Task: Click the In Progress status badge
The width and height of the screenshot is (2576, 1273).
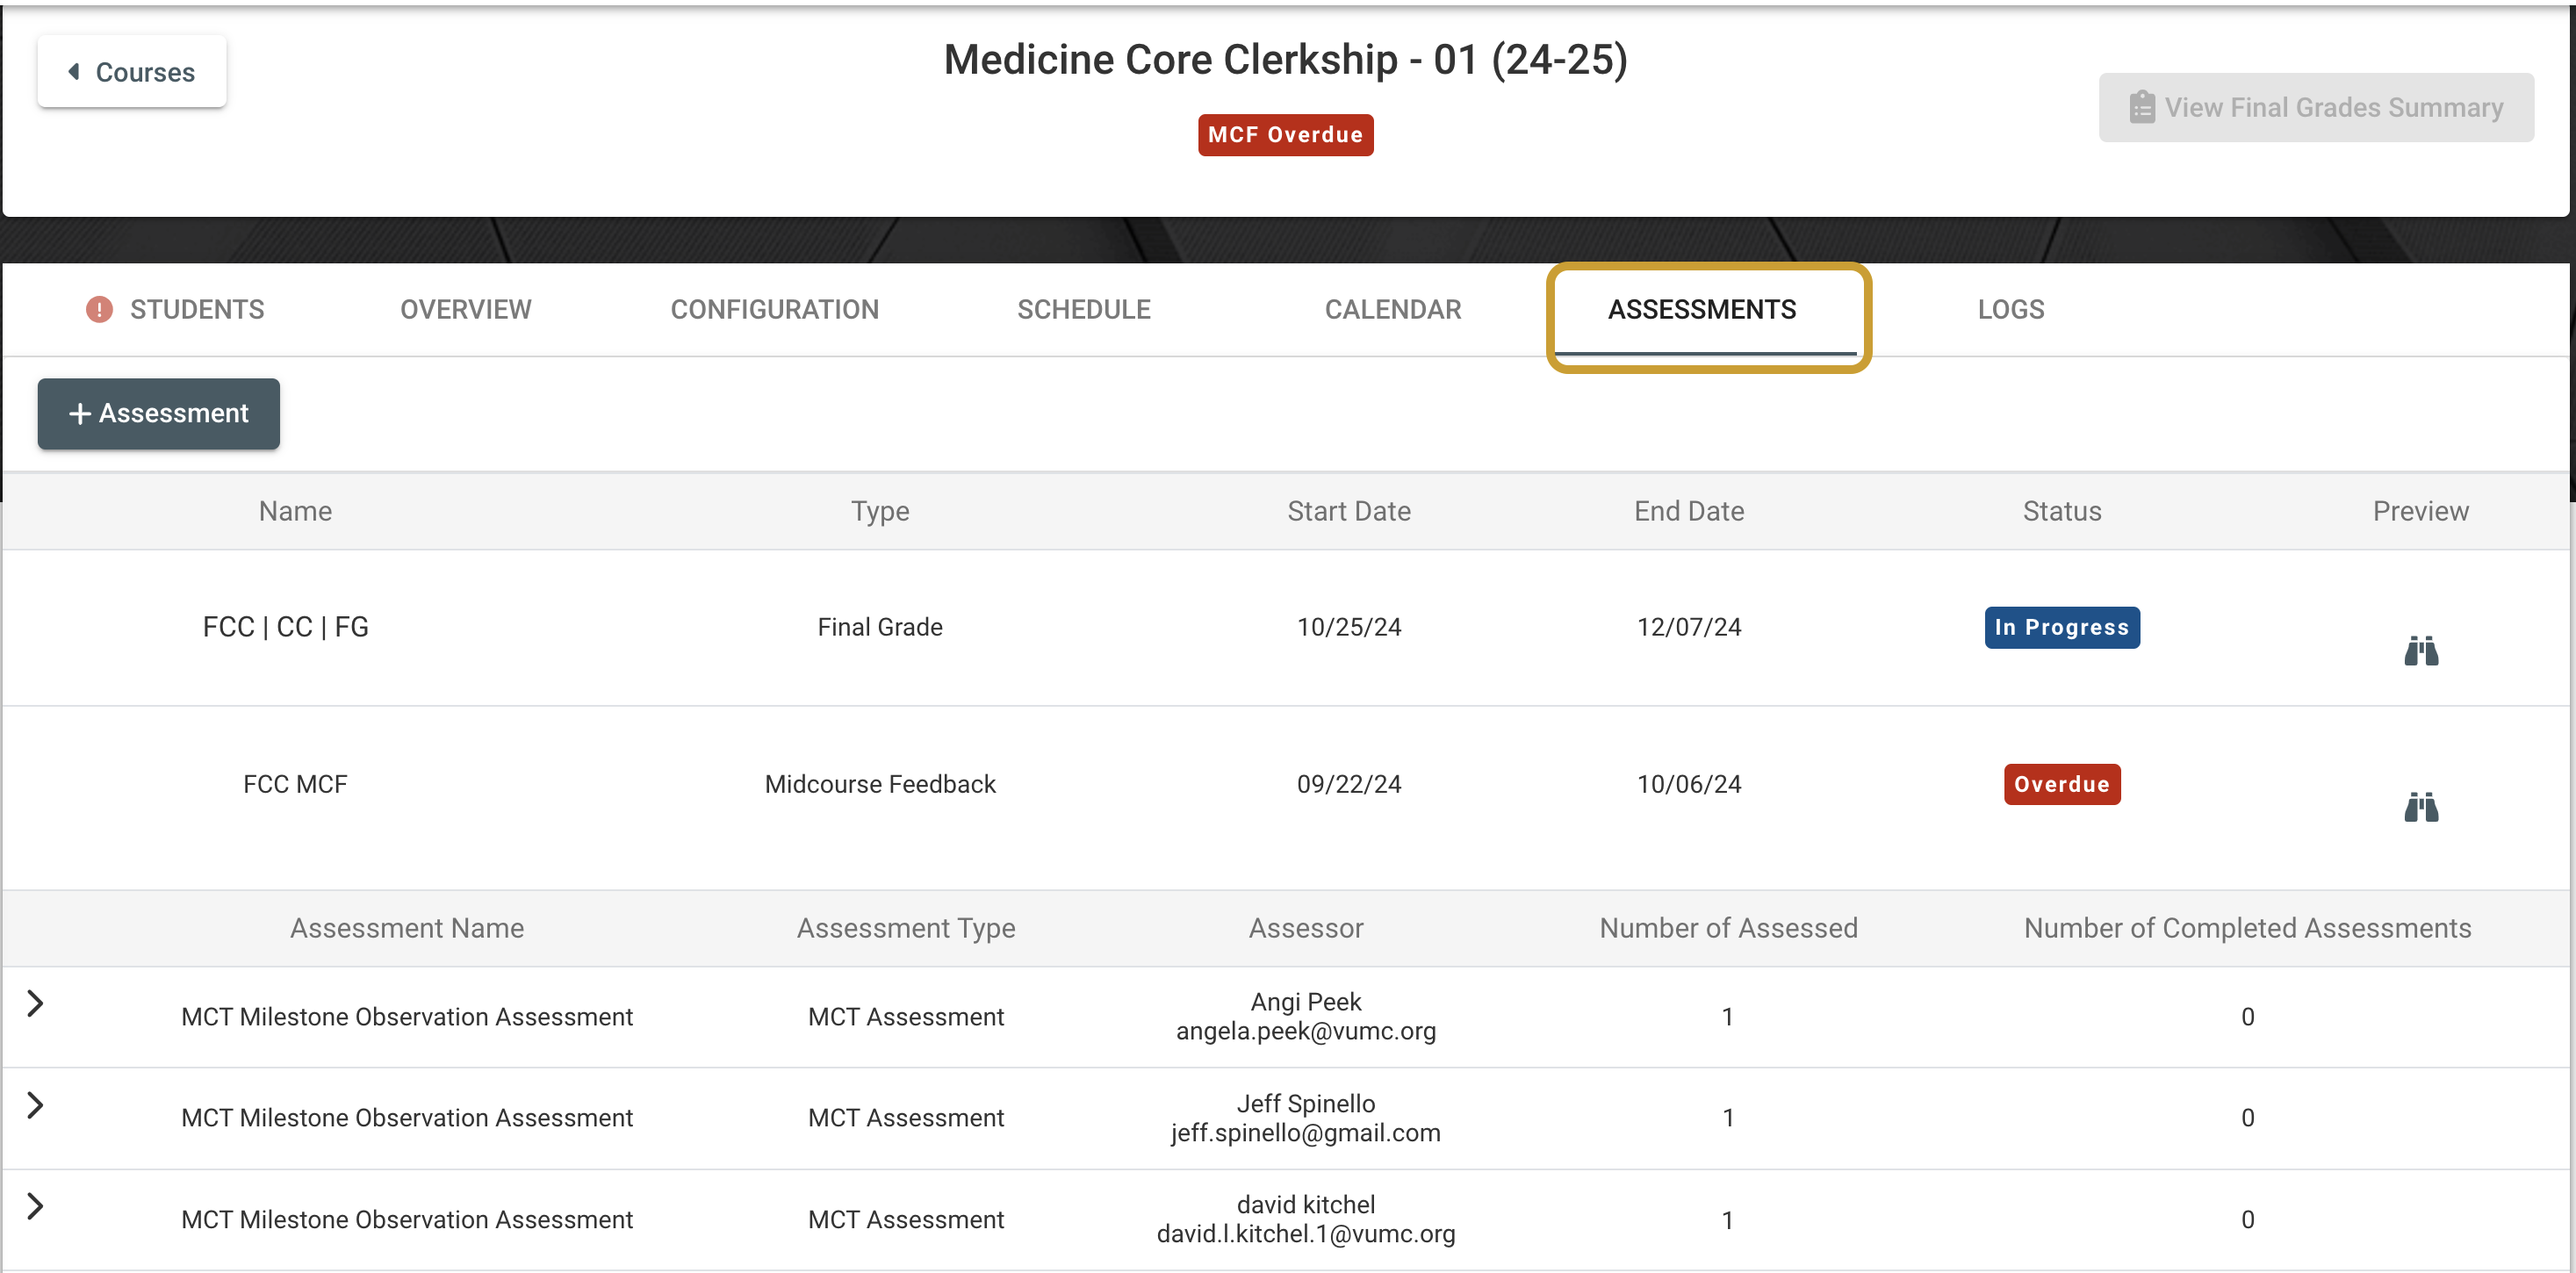Action: point(2062,628)
